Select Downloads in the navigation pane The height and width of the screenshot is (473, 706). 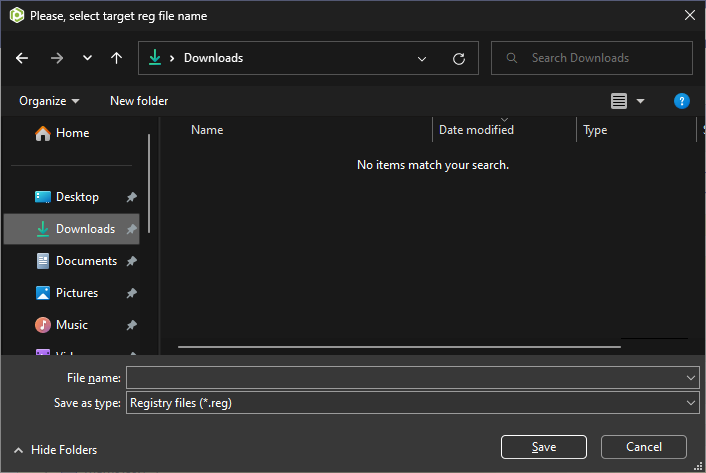click(x=72, y=229)
